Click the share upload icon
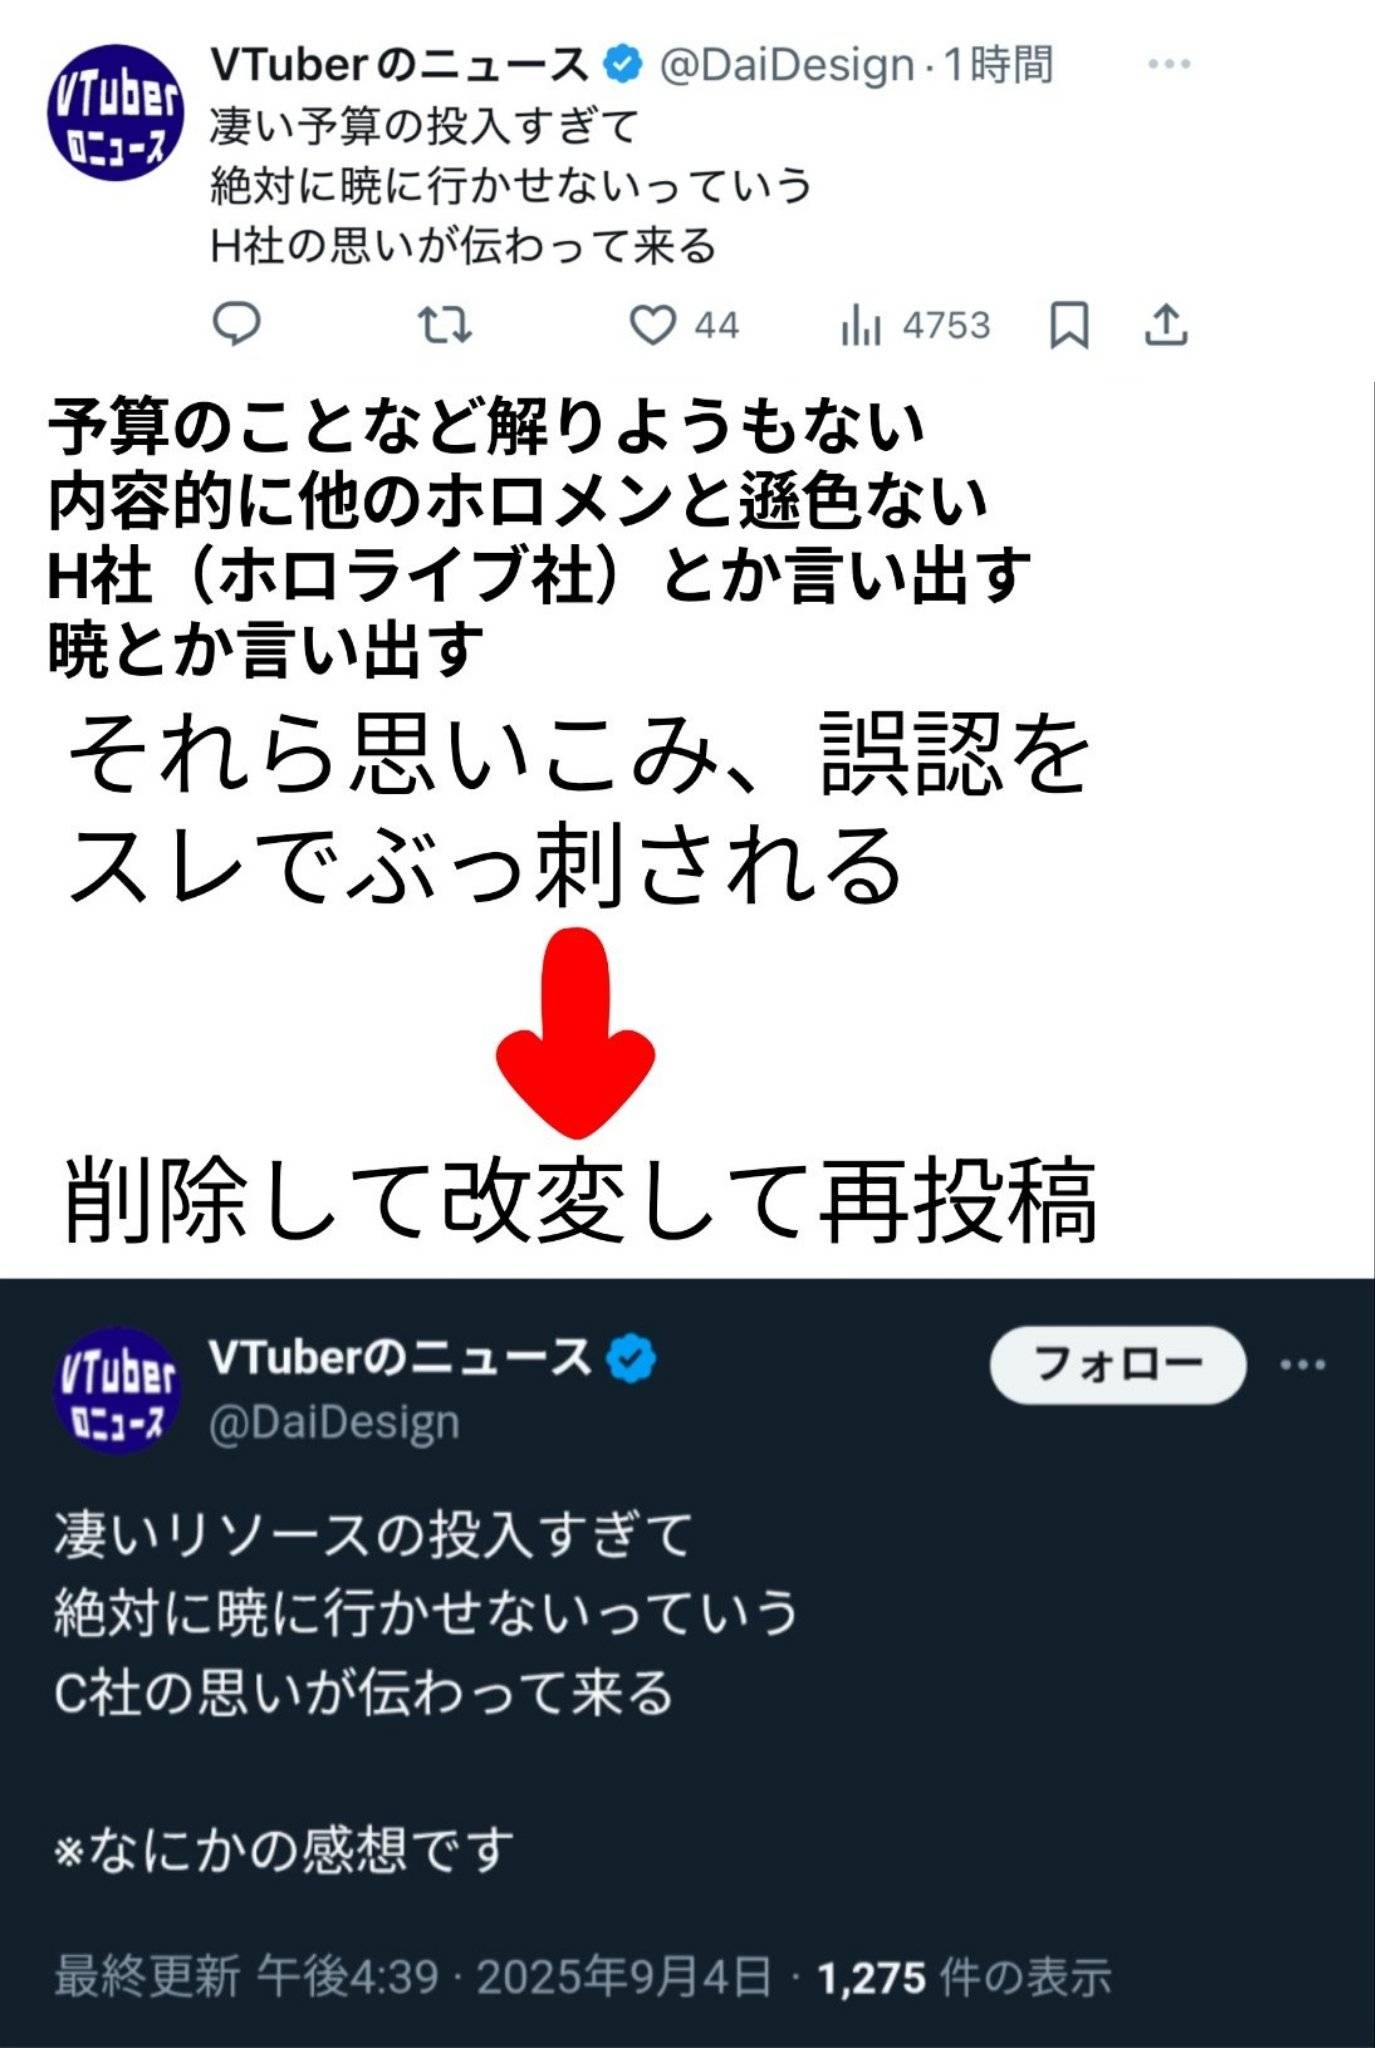This screenshot has height=2048, width=1375. click(x=1165, y=325)
